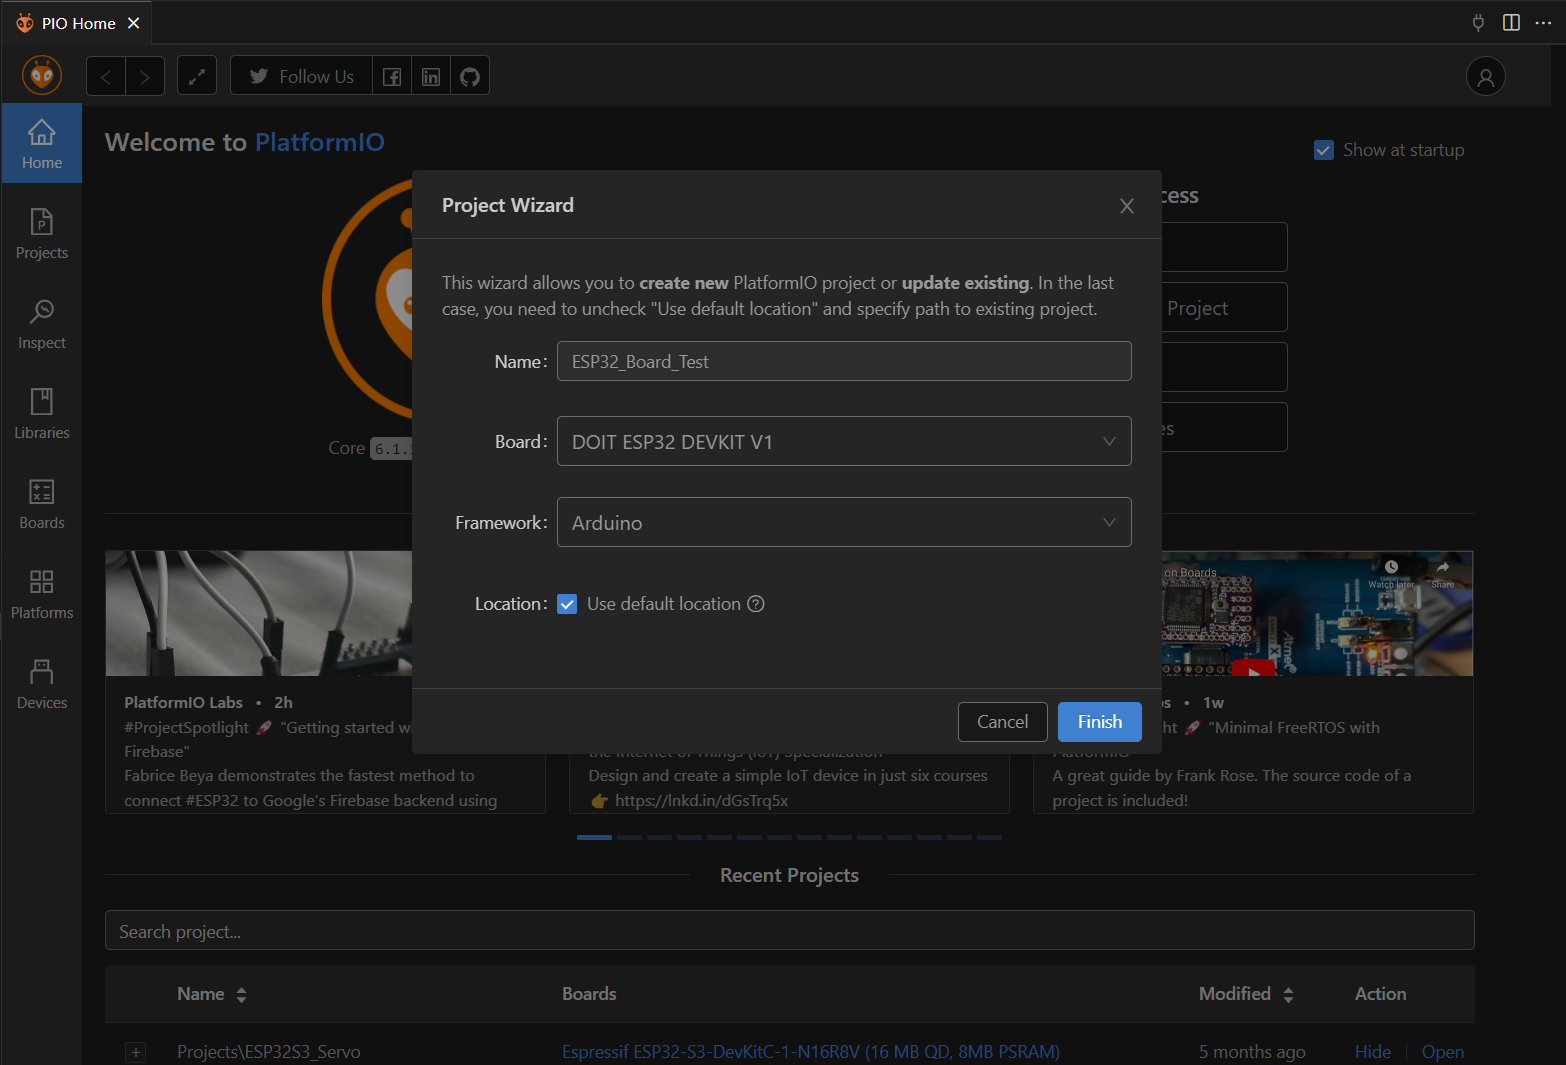
Task: Open the PlatformIO Labs wires image thumbnail
Action: [258, 613]
